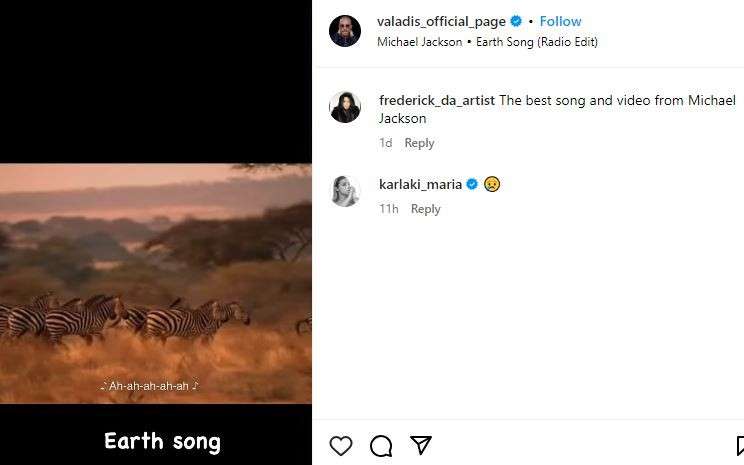Open Michael Jackson Earth Song audio link
Screen dimensions: 744x465
click(x=487, y=42)
